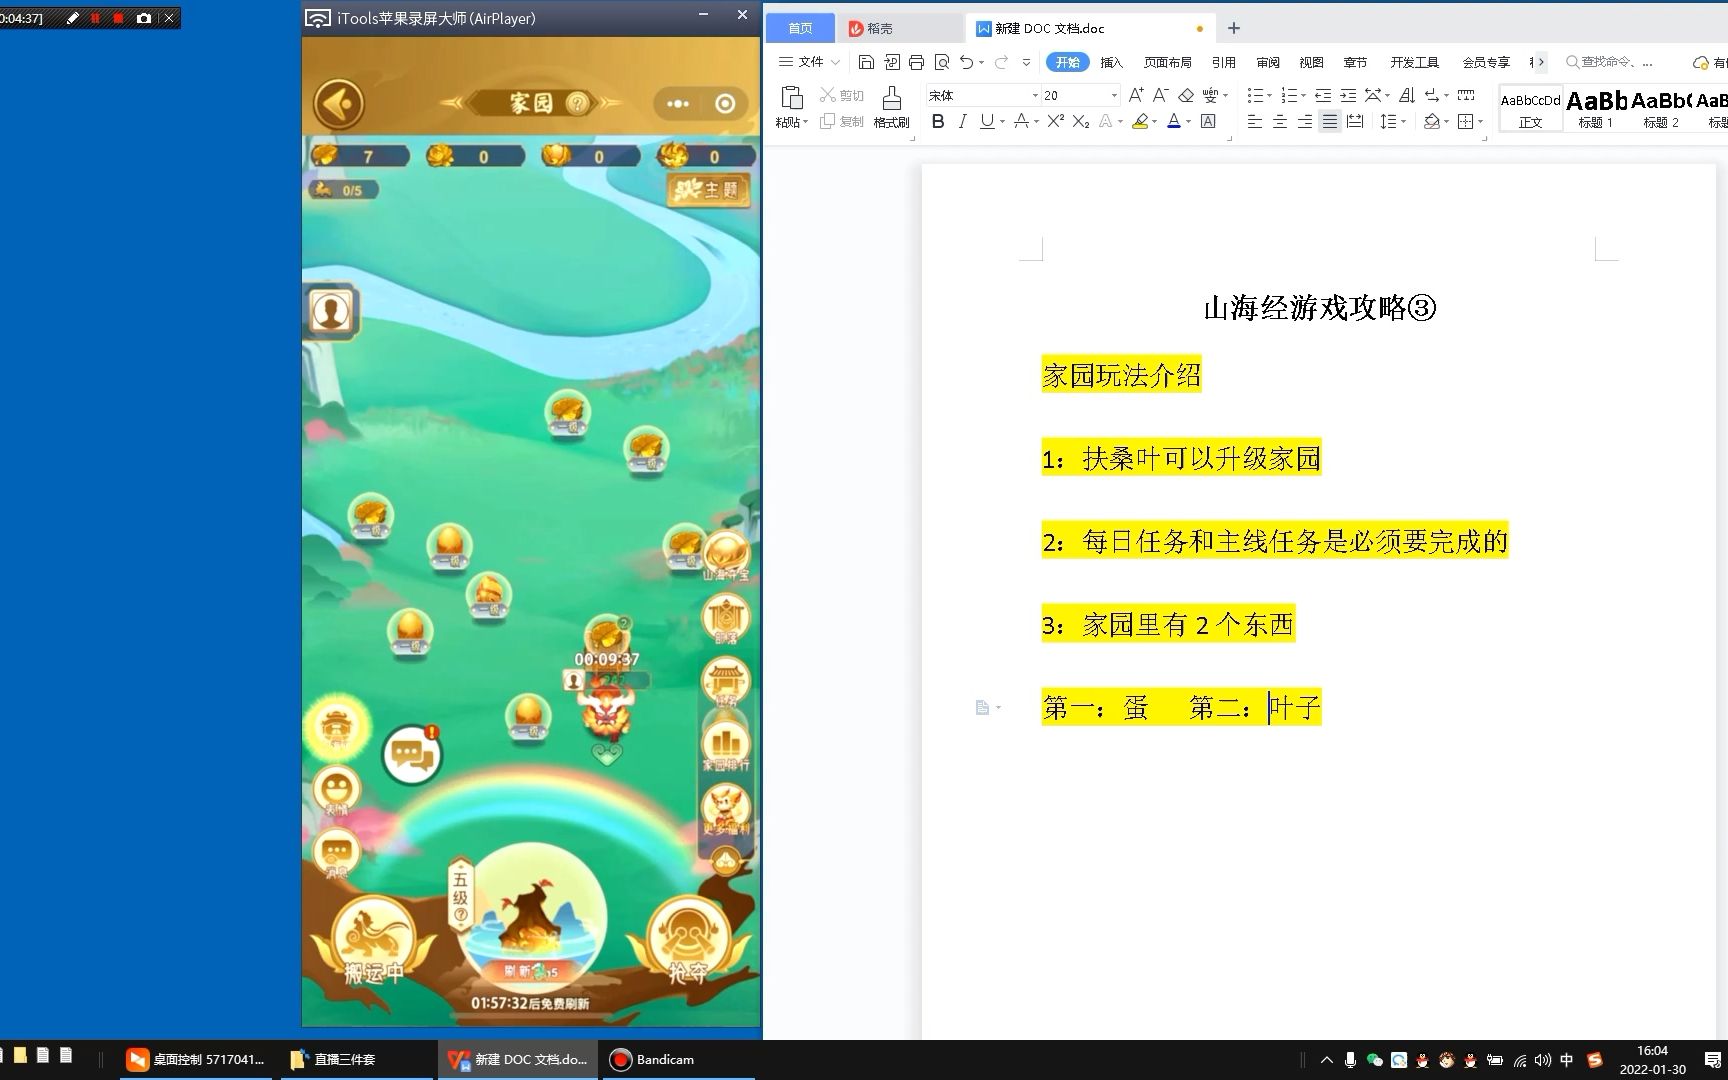
Task: Open the 主题 theme button
Action: pyautogui.click(x=709, y=190)
